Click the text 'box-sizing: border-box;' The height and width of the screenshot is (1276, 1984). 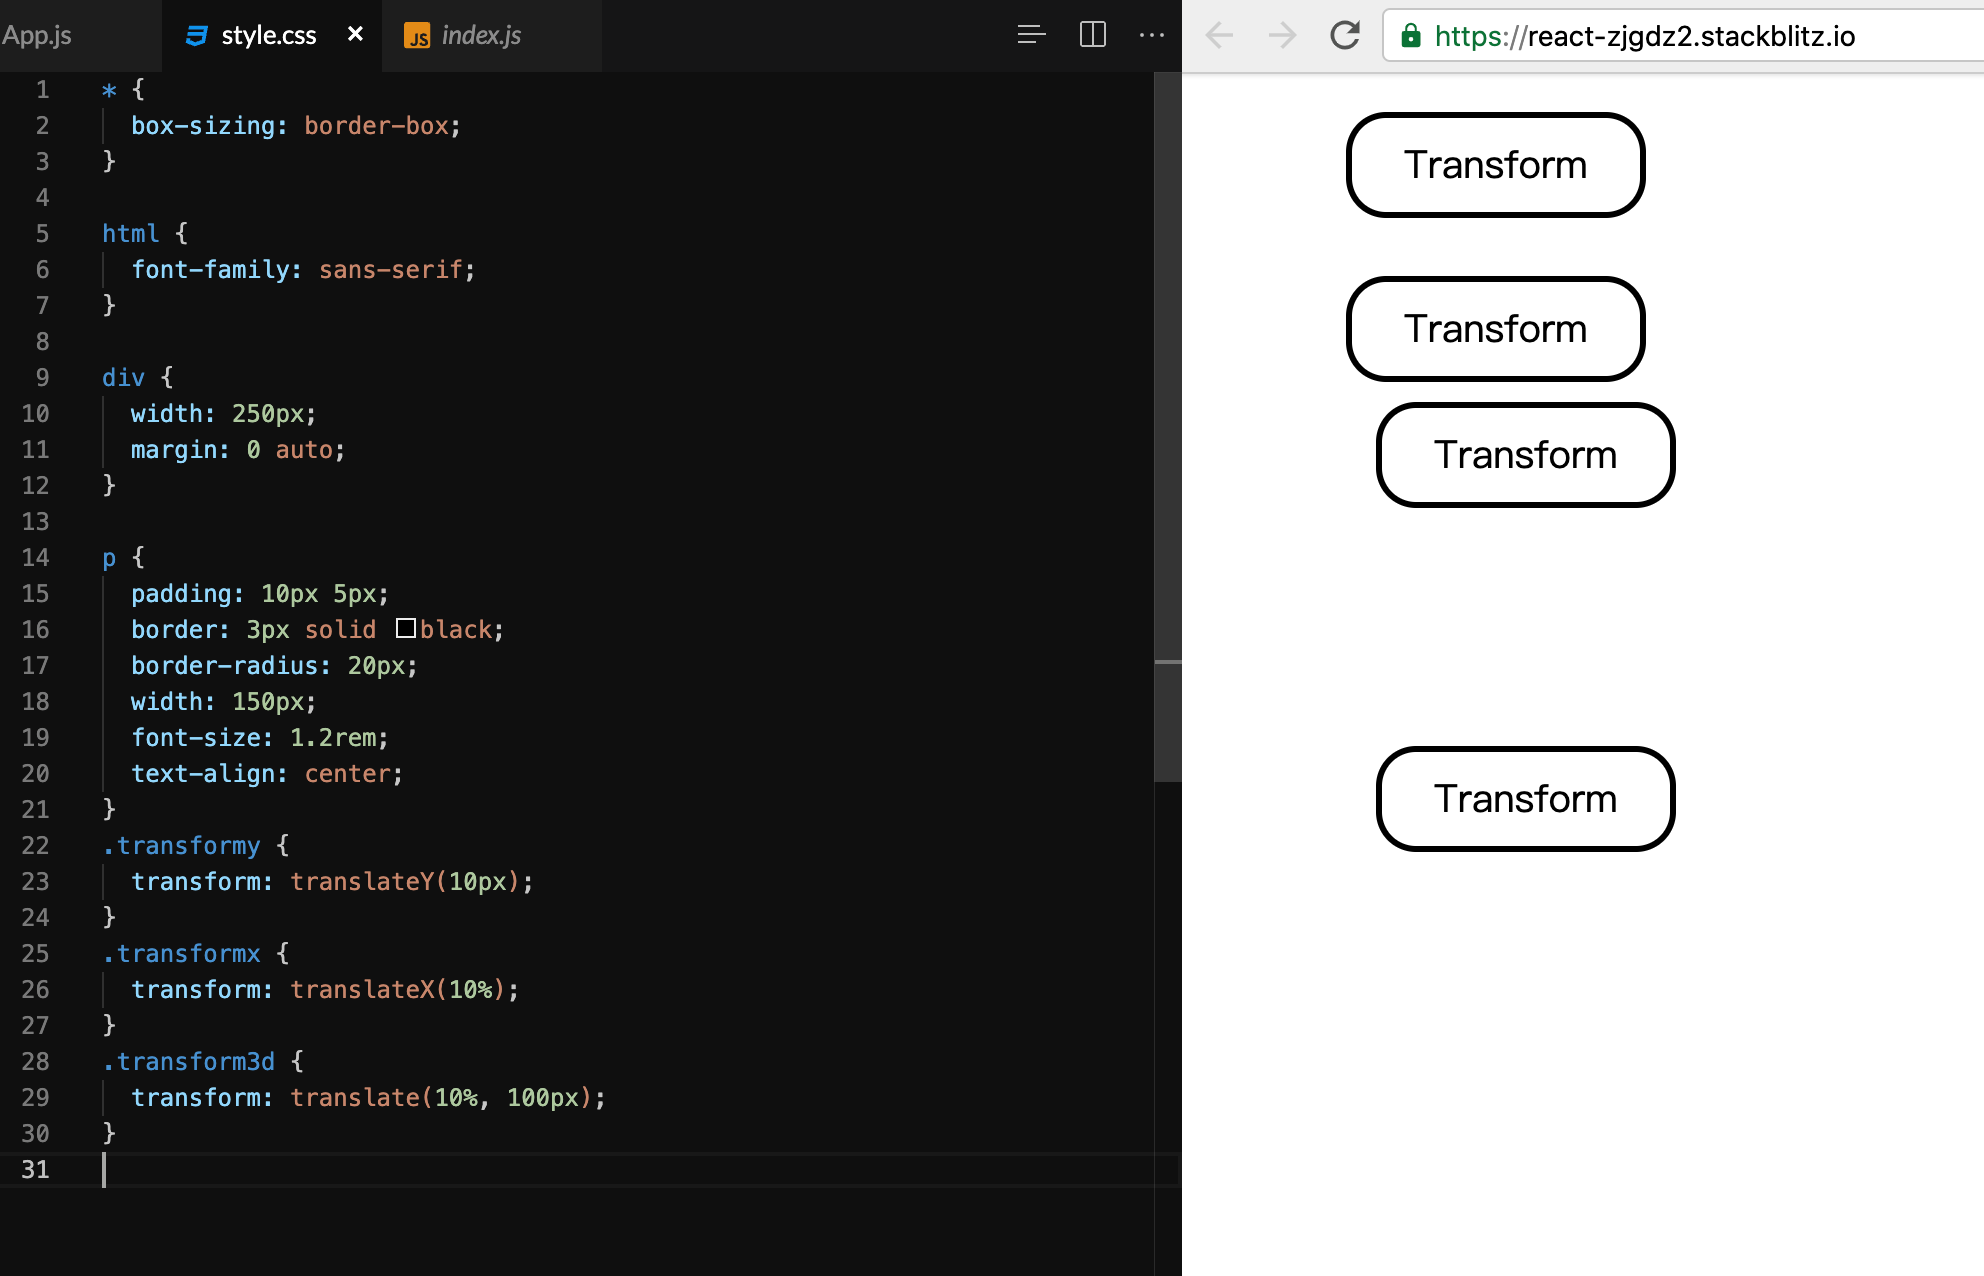click(x=296, y=126)
